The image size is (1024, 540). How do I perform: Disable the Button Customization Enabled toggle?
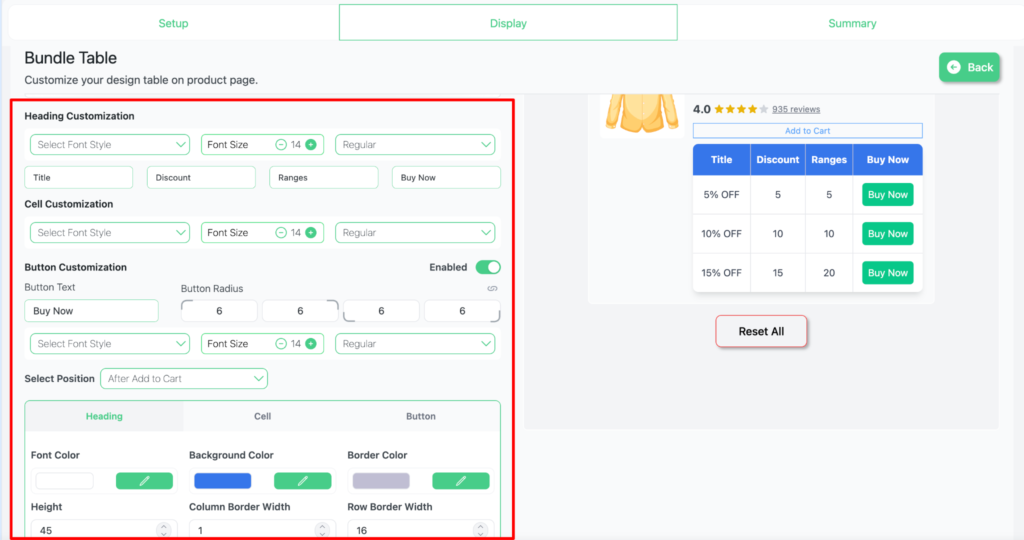(487, 267)
